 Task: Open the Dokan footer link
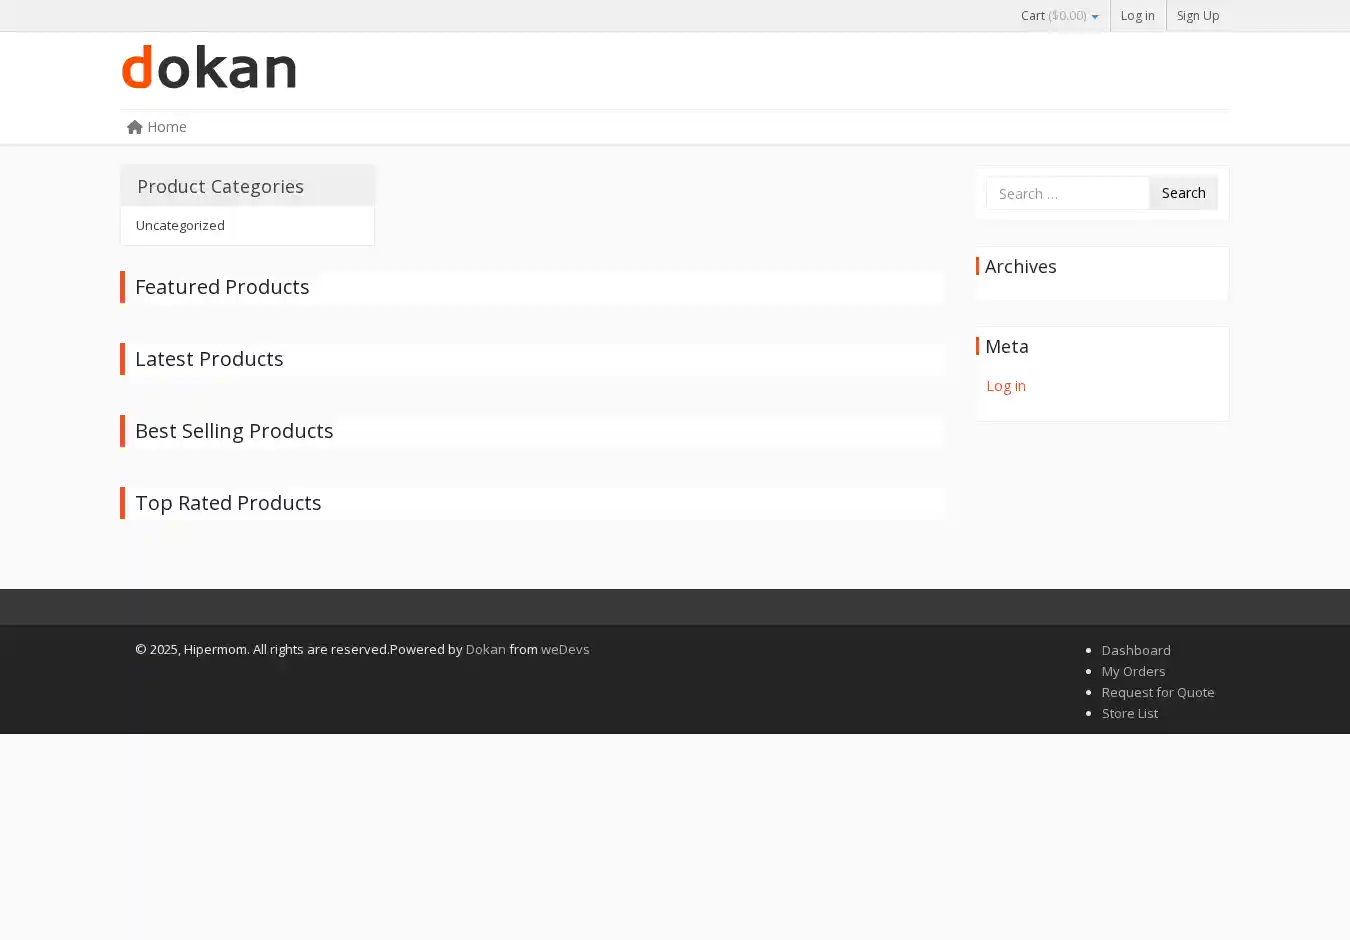485,650
